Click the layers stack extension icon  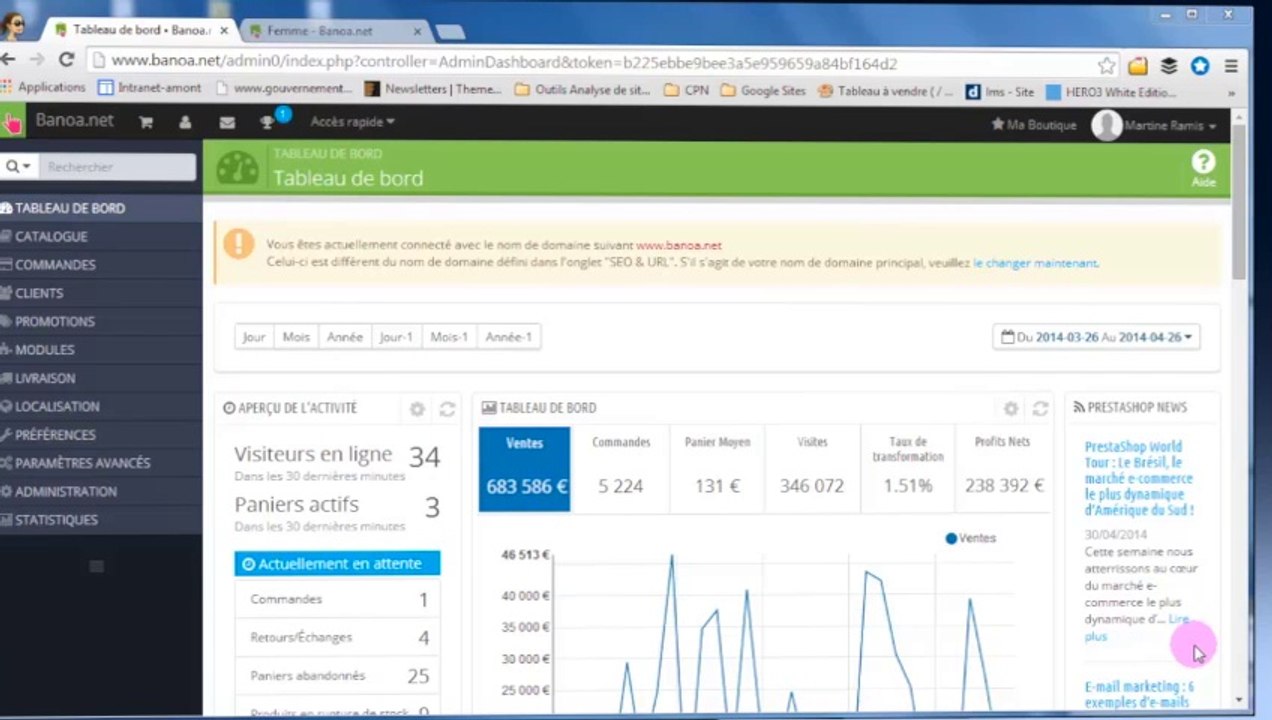[1169, 66]
